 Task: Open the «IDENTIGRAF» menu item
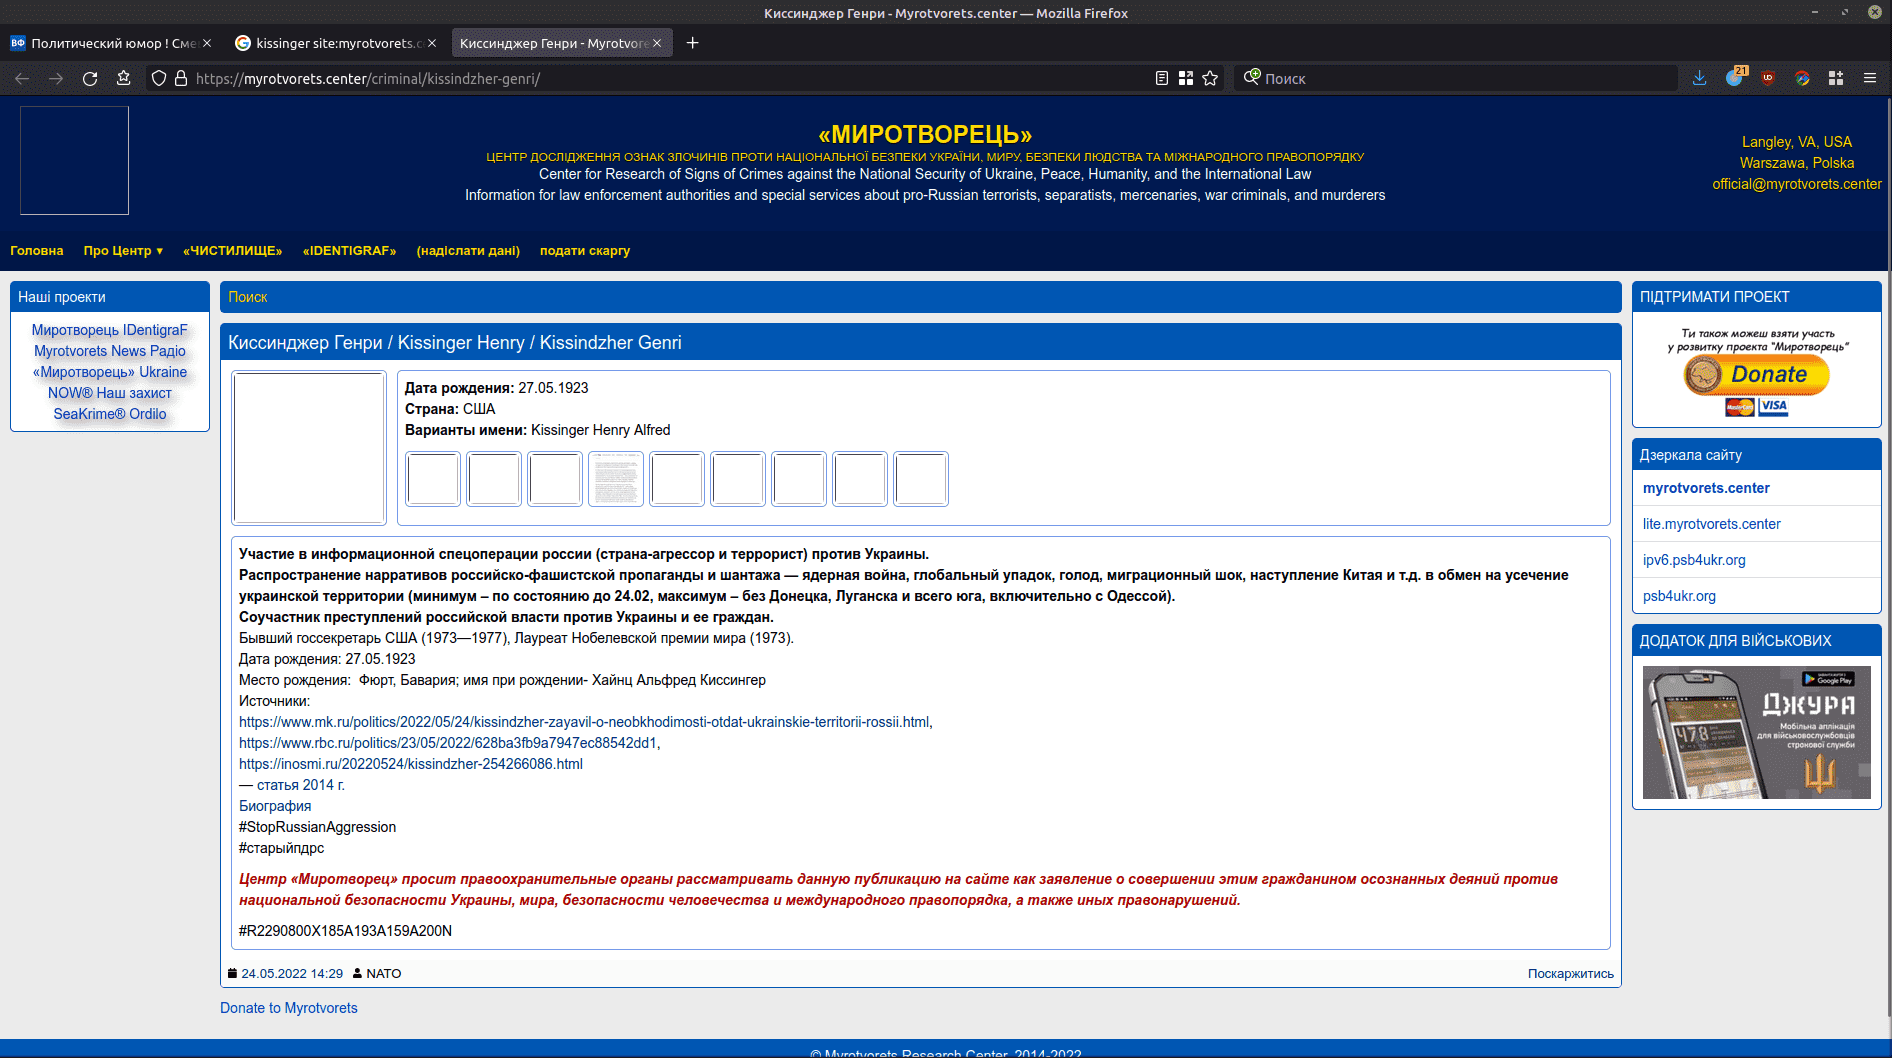(x=350, y=251)
